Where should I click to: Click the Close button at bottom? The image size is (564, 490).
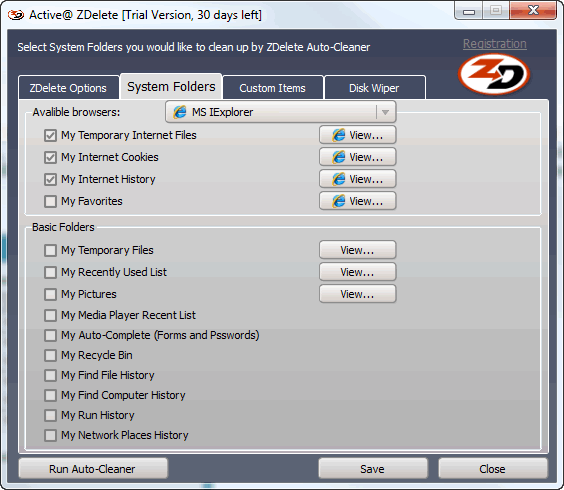pos(493,469)
